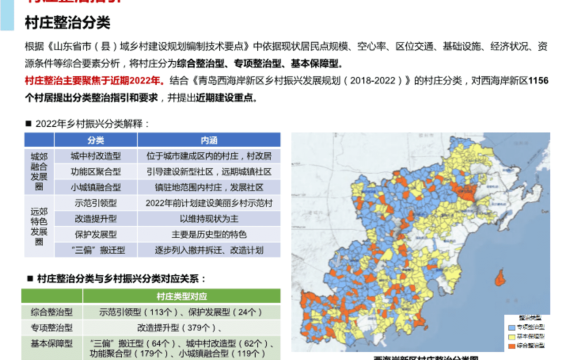The width and height of the screenshot is (570, 360).
Task: Select the 专项整治型 row in green table
Action: [151, 328]
